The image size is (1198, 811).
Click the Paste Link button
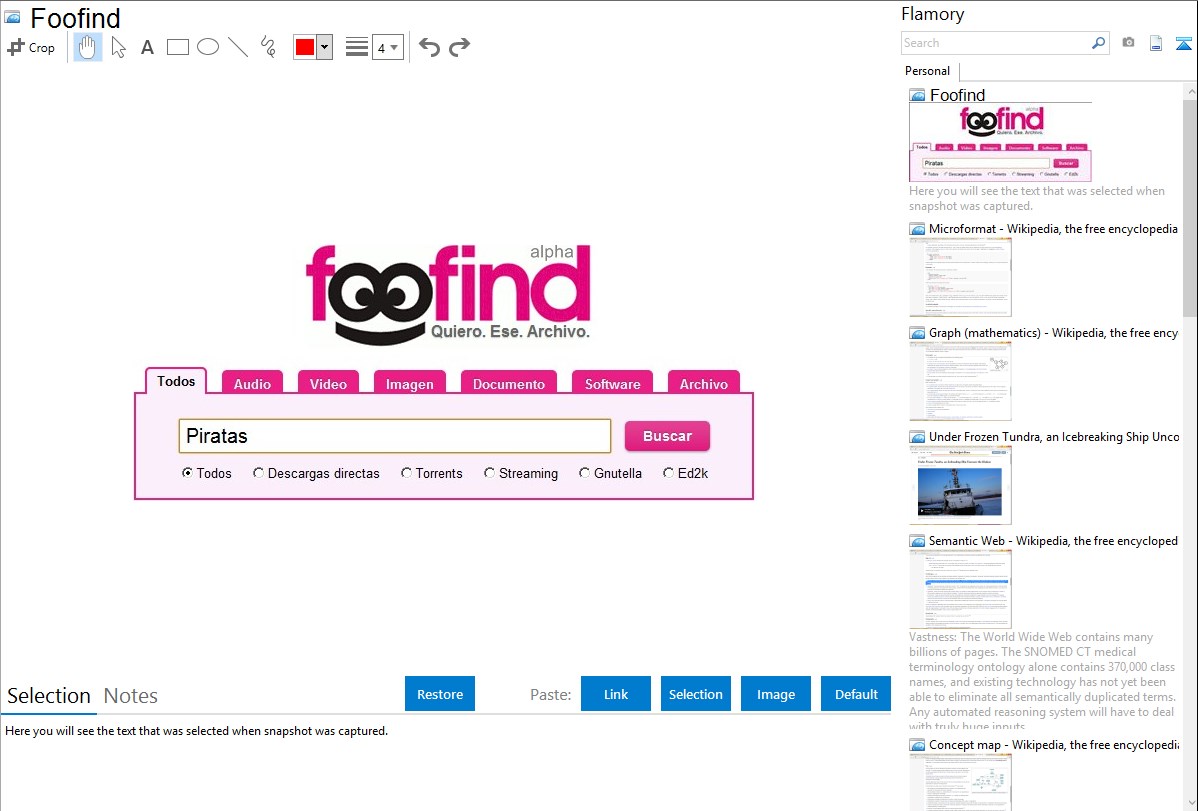(x=616, y=694)
